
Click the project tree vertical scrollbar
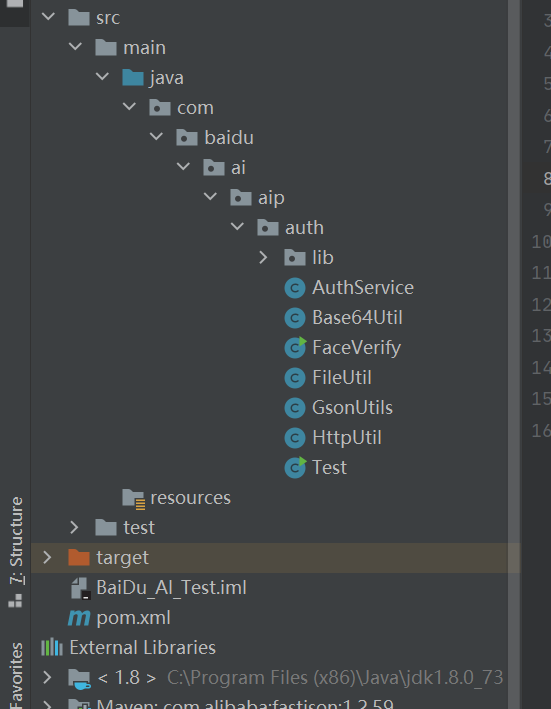click(513, 354)
